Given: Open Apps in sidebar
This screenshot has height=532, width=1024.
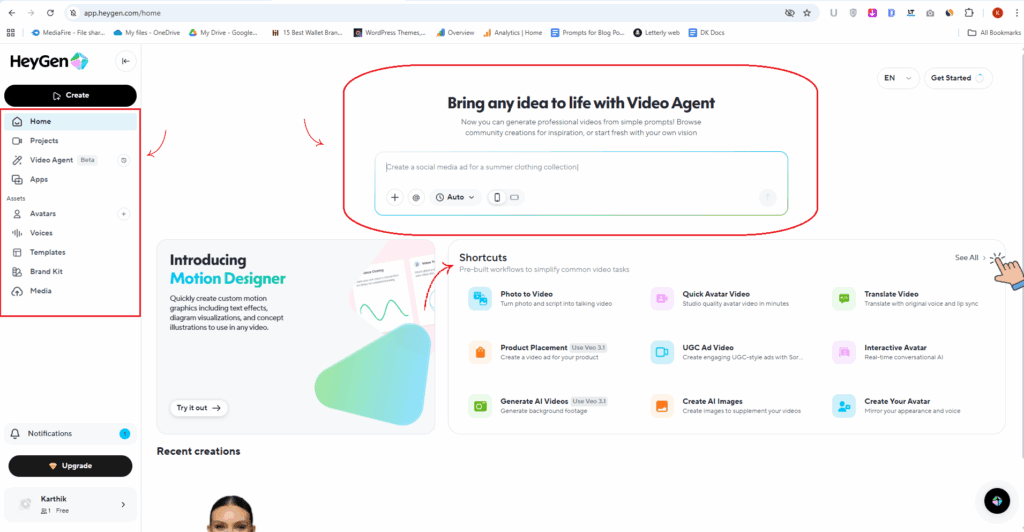Looking at the screenshot, I should click(71, 179).
